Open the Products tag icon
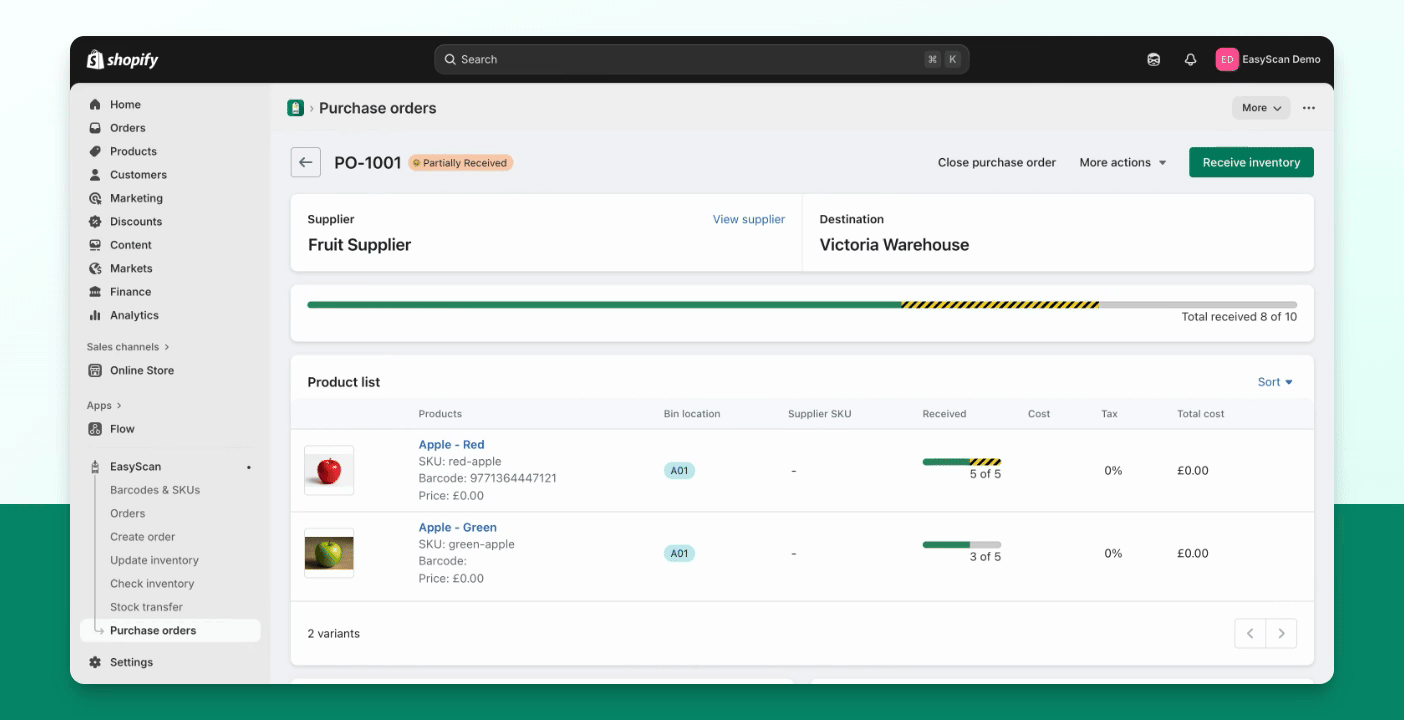 pyautogui.click(x=95, y=152)
